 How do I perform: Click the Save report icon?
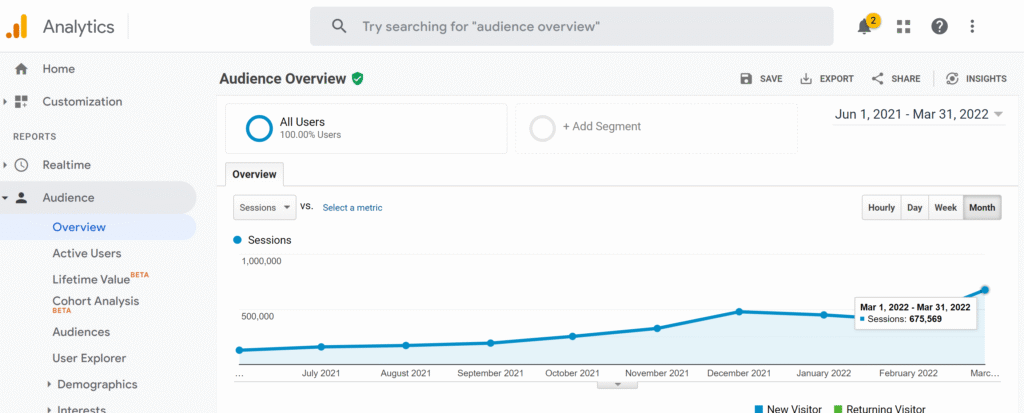click(x=746, y=79)
